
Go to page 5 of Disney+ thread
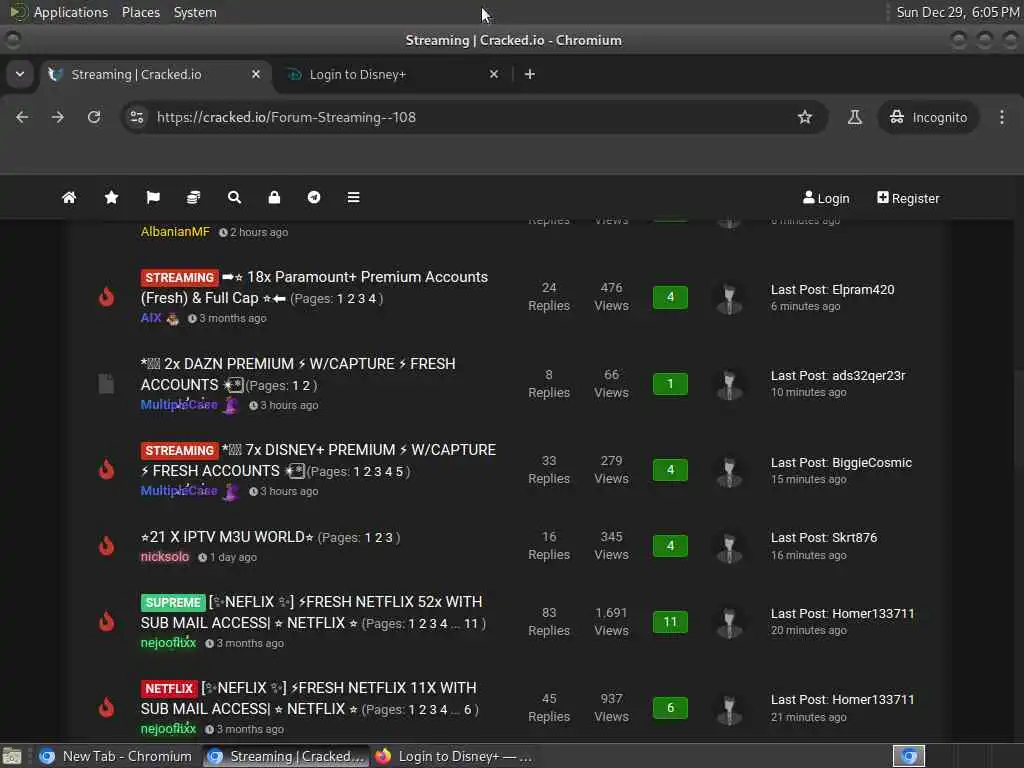coord(399,472)
